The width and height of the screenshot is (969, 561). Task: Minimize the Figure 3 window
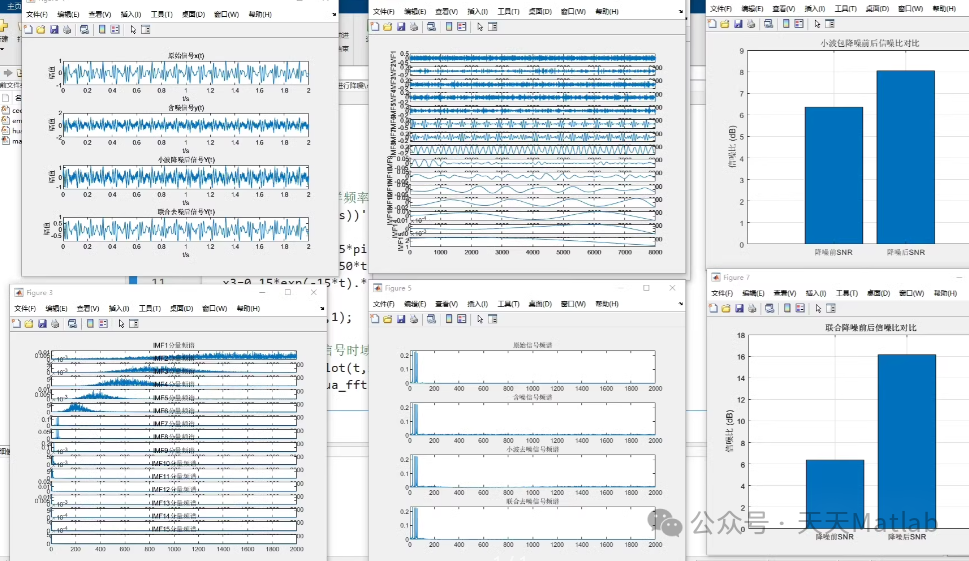coord(262,292)
